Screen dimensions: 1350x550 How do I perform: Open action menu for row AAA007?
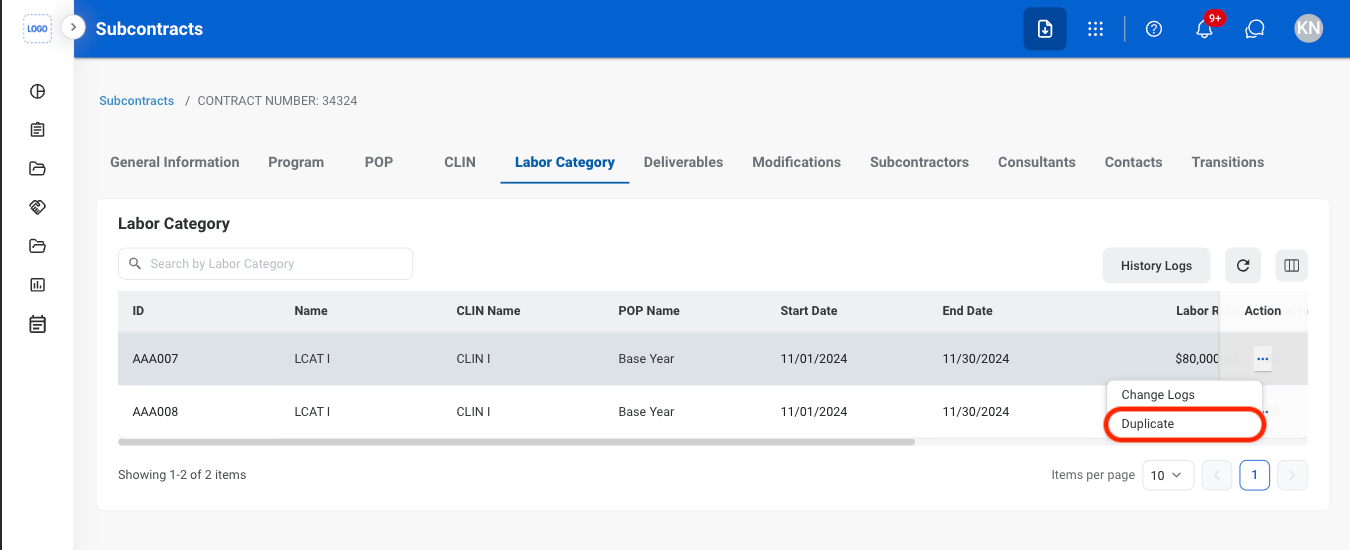coord(1263,359)
